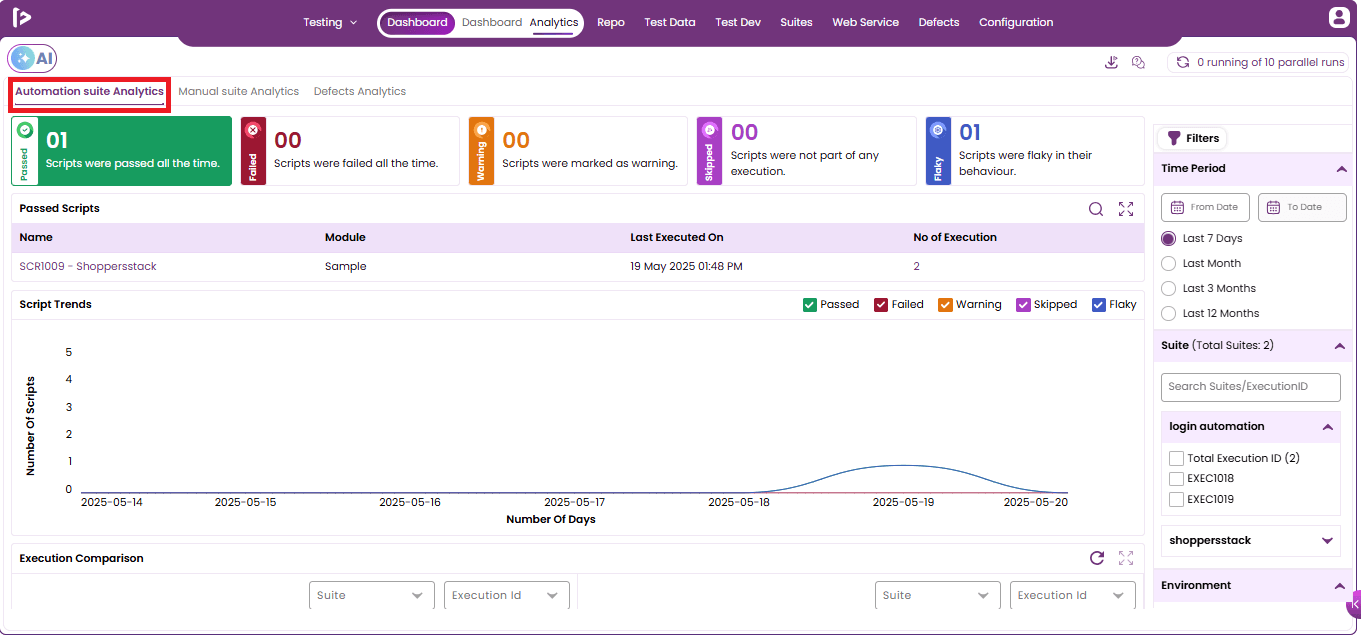Toggle the Passed trend checkbox

[810, 305]
